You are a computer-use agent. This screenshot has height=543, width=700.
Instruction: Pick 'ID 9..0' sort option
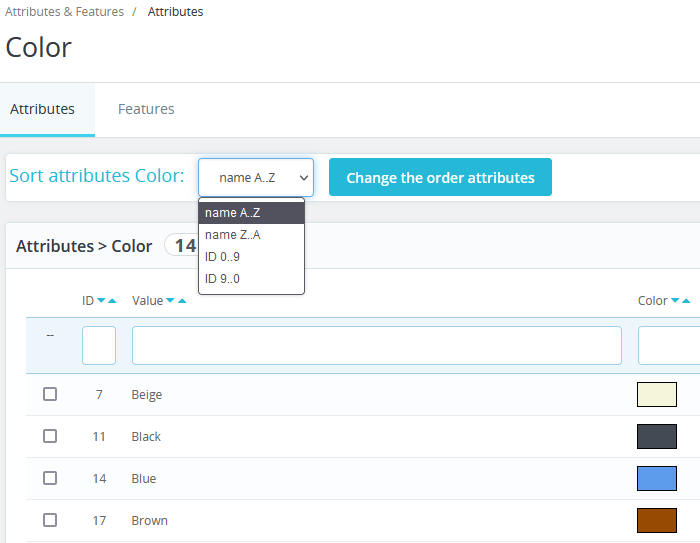(x=222, y=279)
